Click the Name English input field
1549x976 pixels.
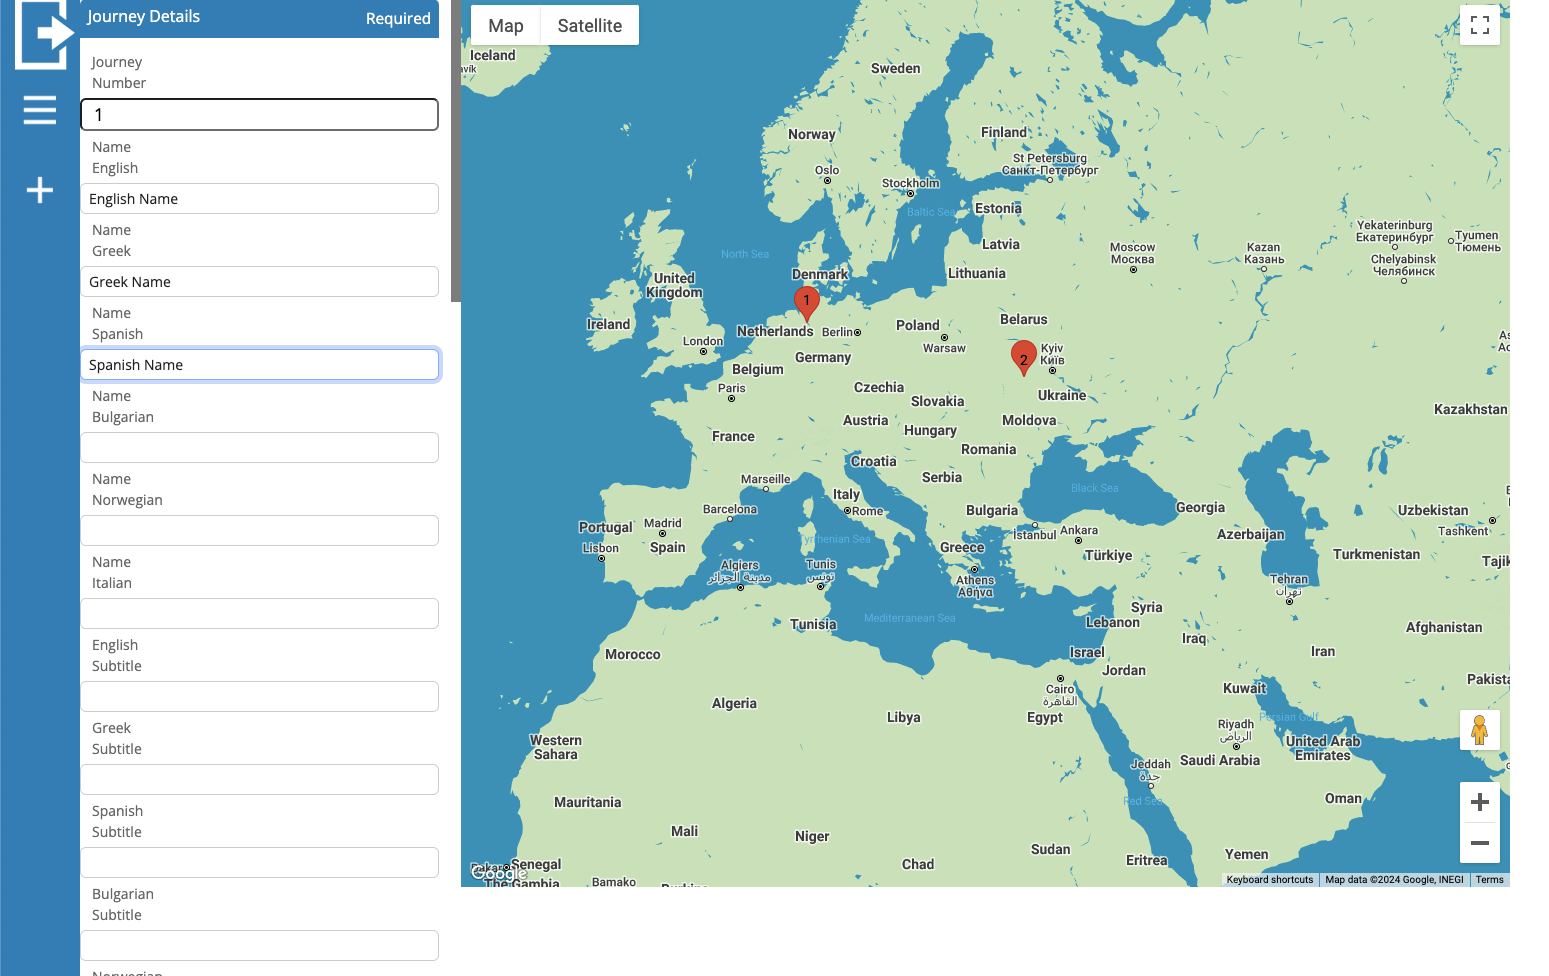[259, 199]
